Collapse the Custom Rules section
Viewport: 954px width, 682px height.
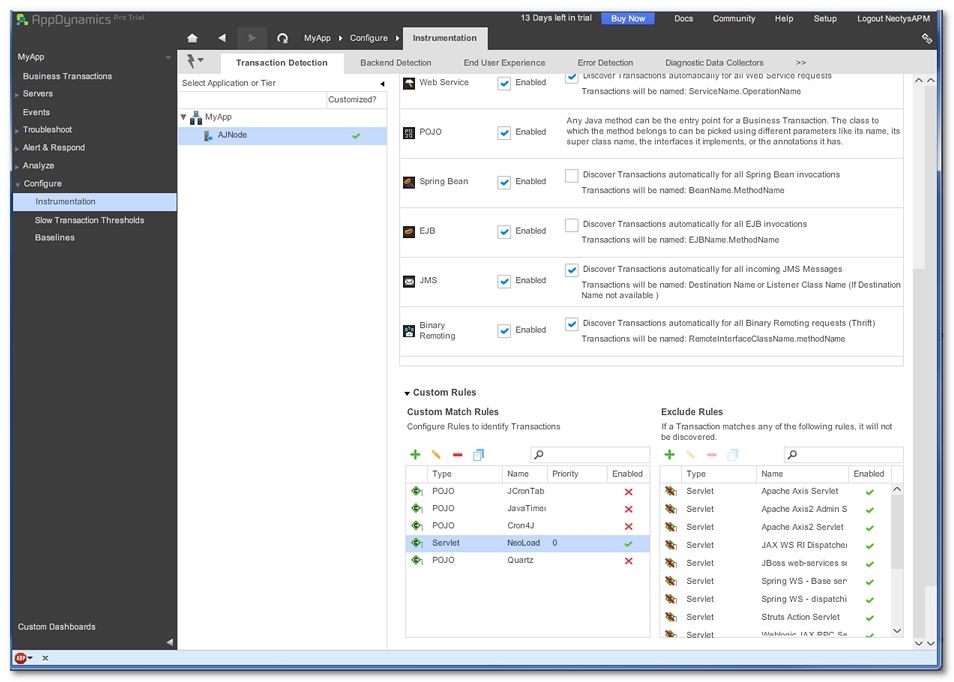click(x=407, y=393)
